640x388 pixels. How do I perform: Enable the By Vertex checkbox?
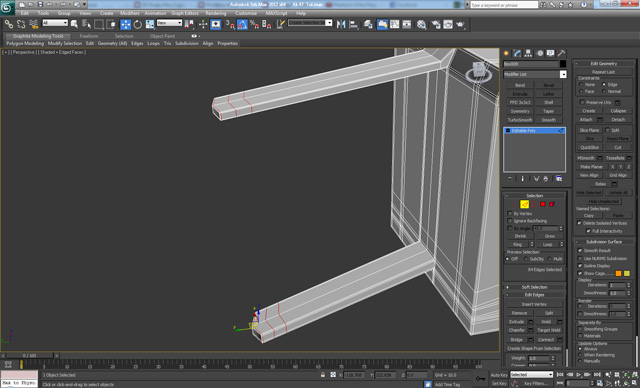point(509,214)
